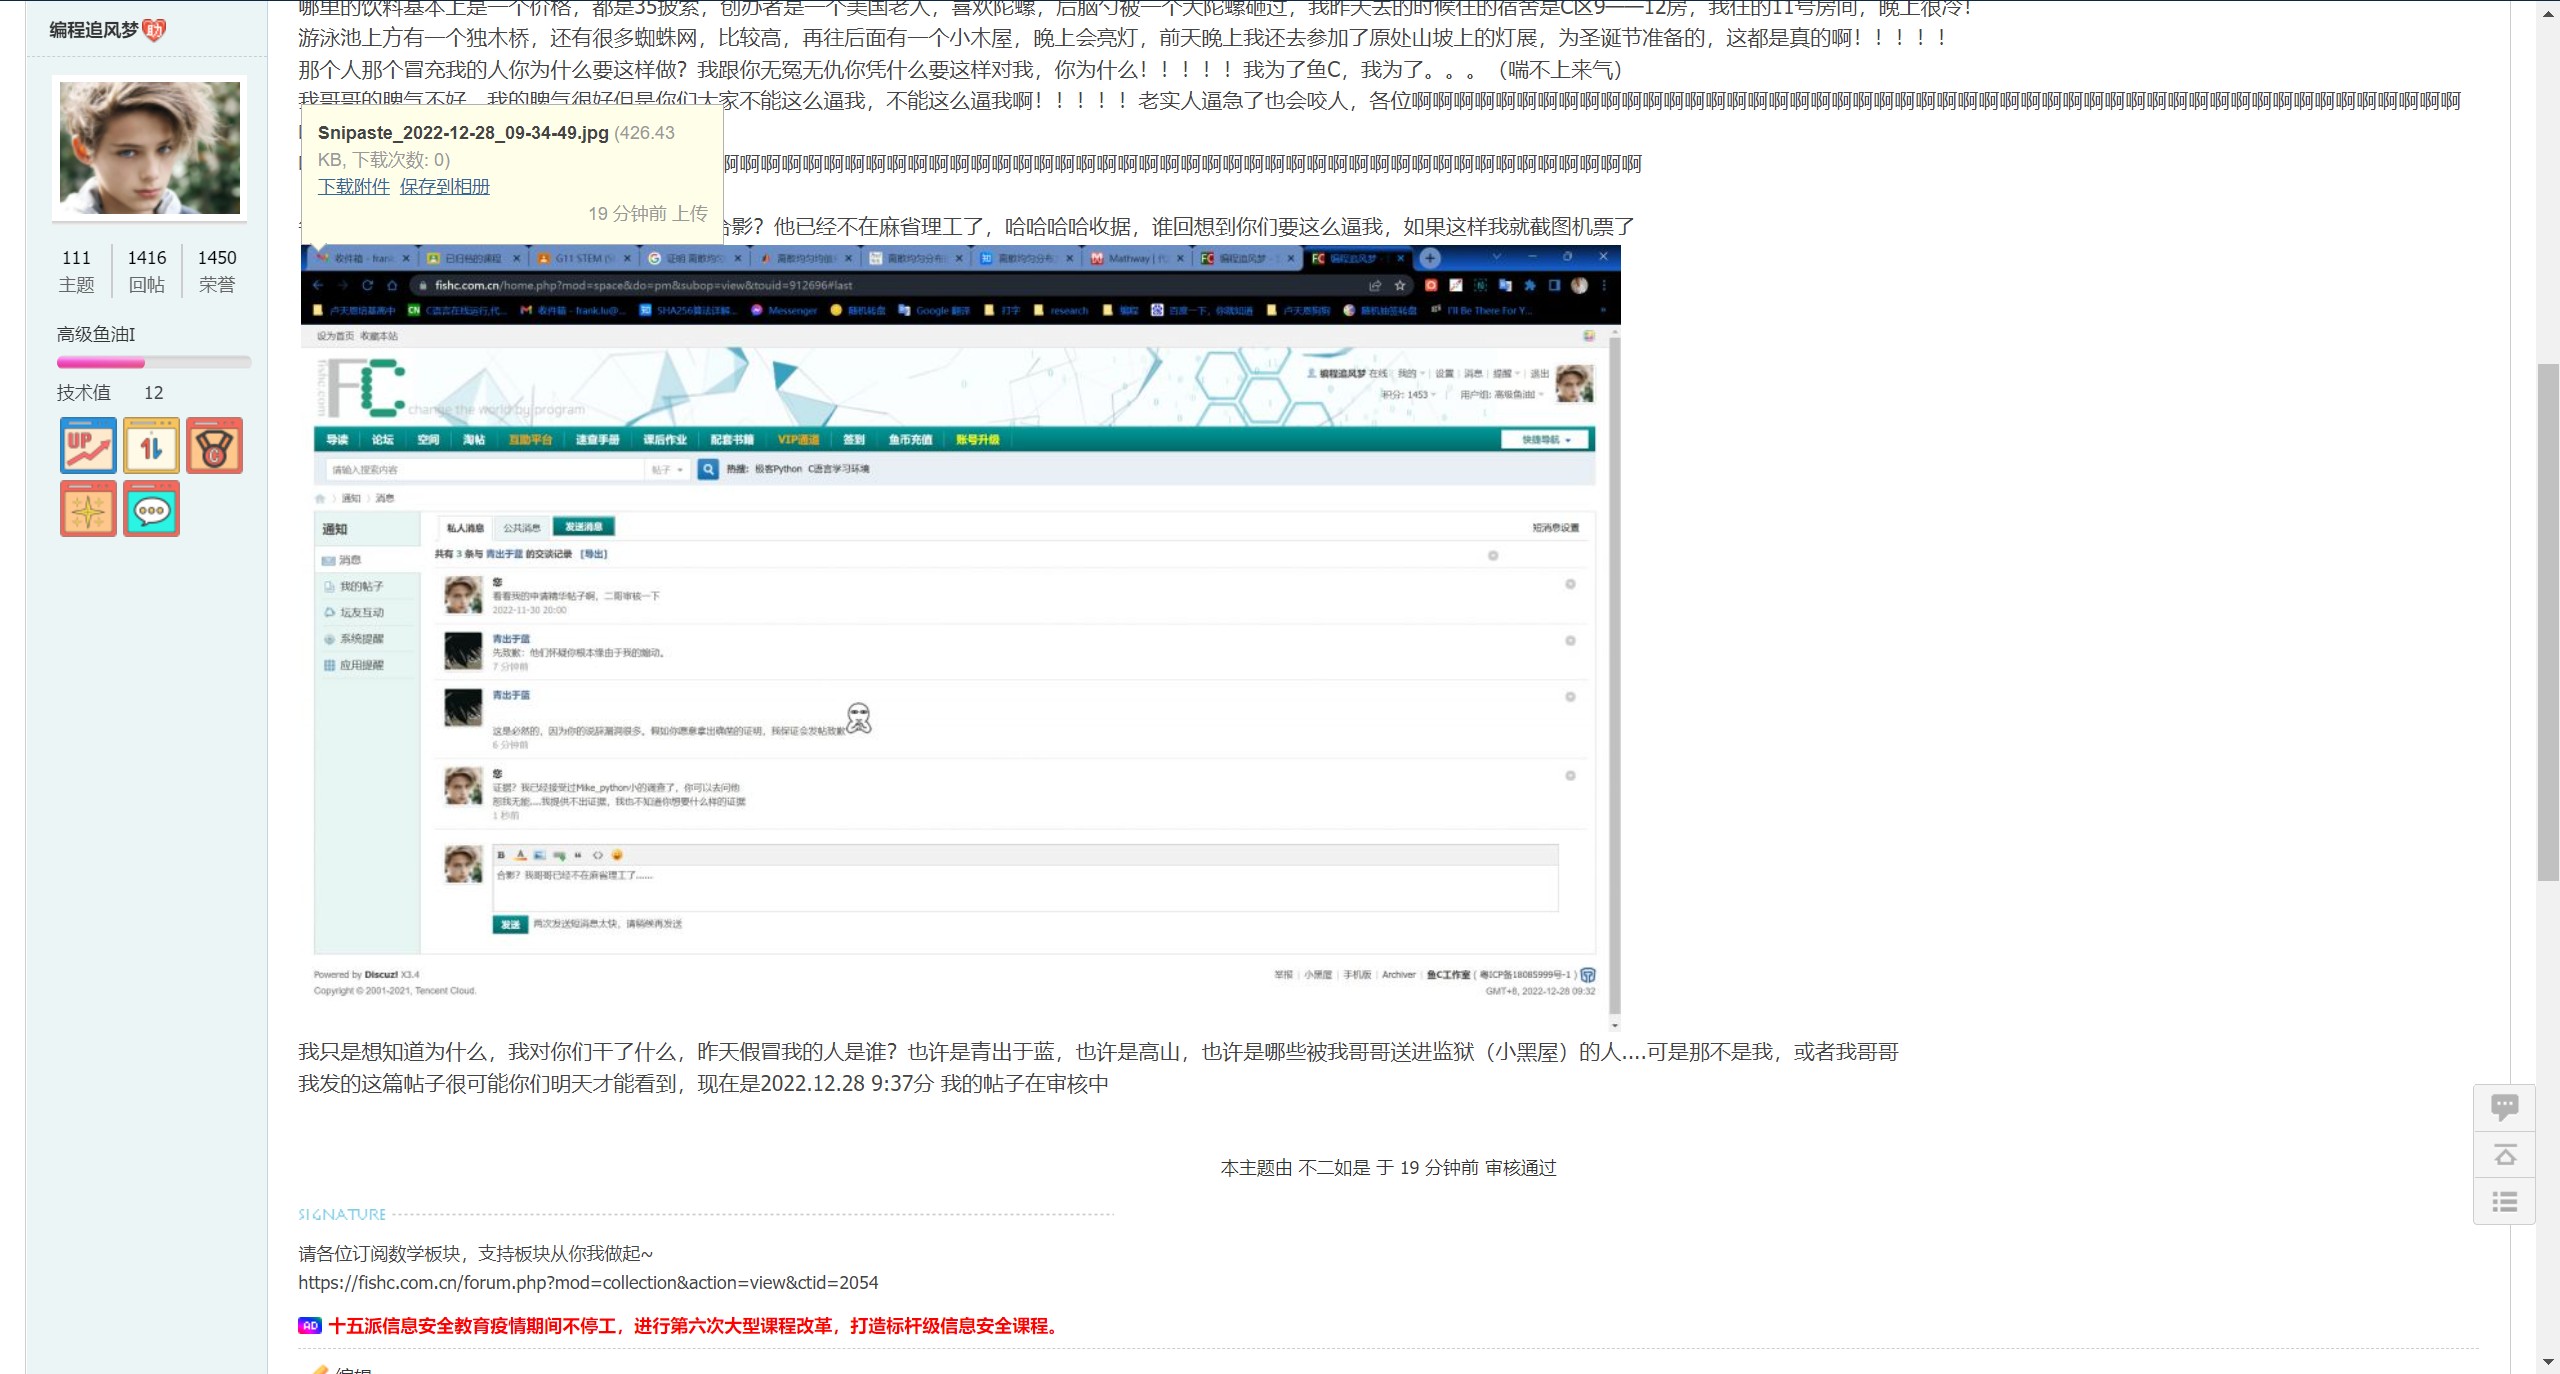
Task: Click the red heart 助 badge icon
Action: tap(154, 30)
